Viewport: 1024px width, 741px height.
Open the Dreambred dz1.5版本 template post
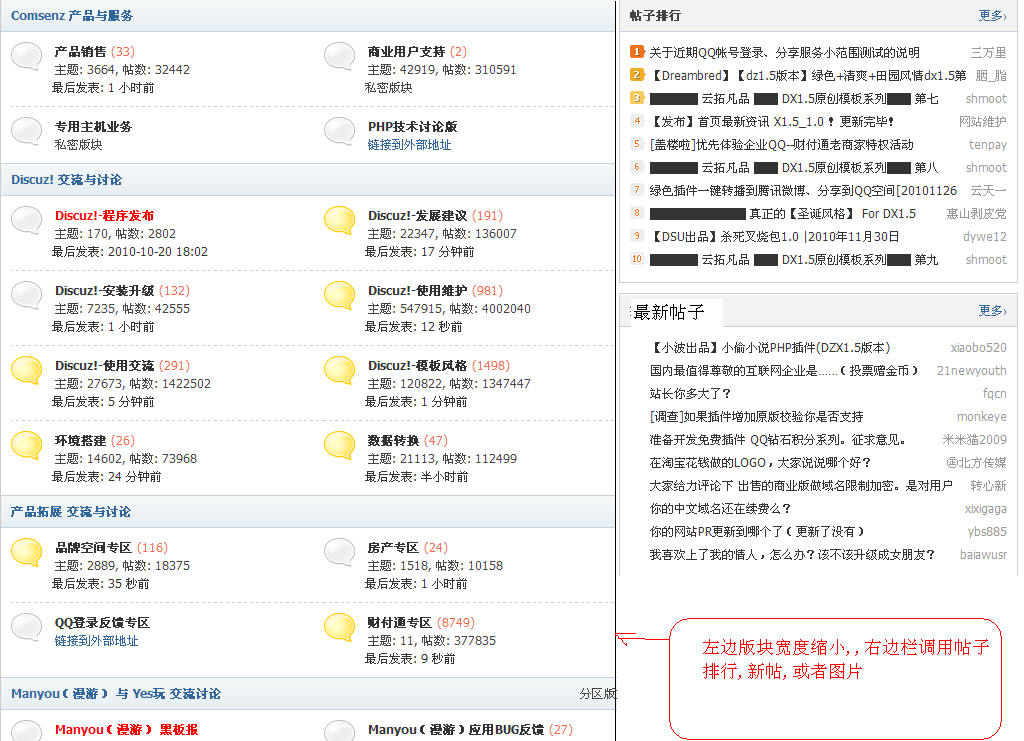pyautogui.click(x=808, y=76)
